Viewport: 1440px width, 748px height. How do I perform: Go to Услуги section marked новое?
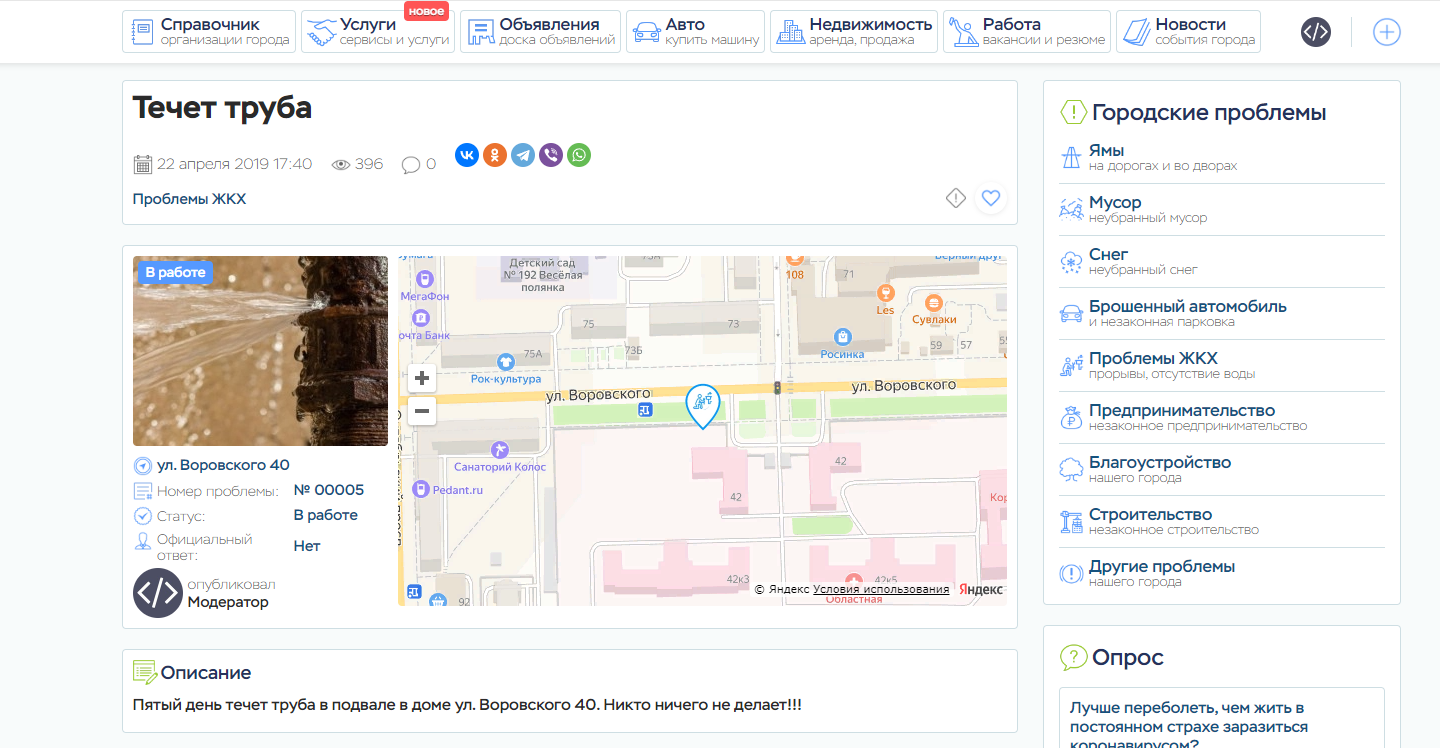pyautogui.click(x=378, y=32)
